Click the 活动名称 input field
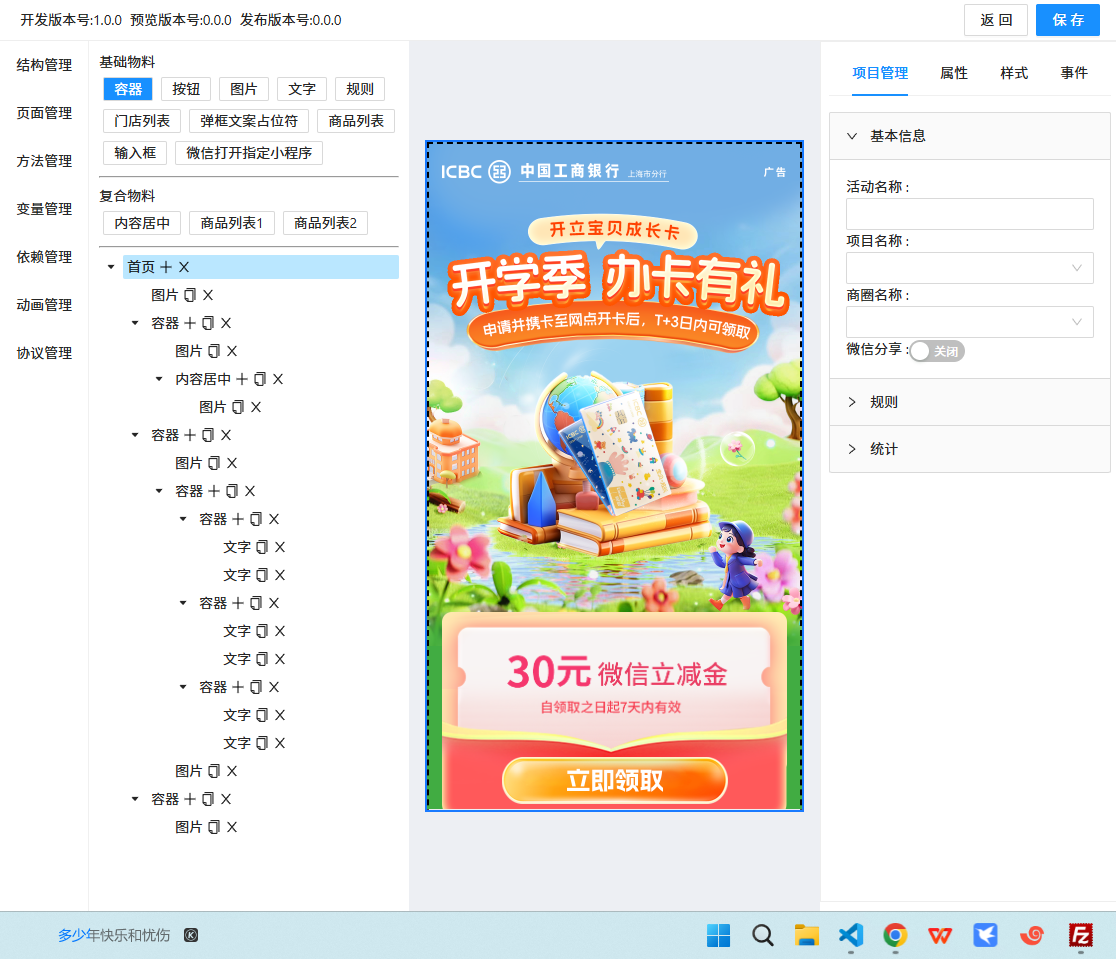This screenshot has width=1116, height=959. click(x=969, y=214)
